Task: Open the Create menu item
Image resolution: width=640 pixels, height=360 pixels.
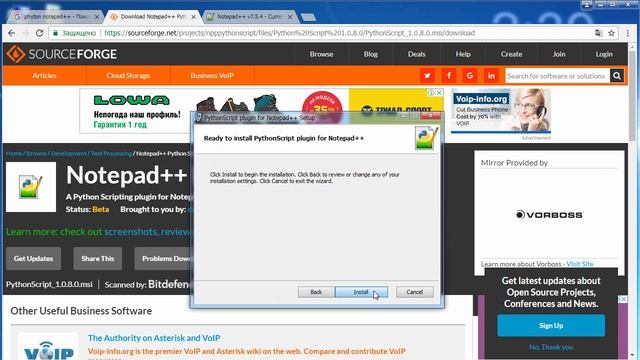Action: [511, 54]
